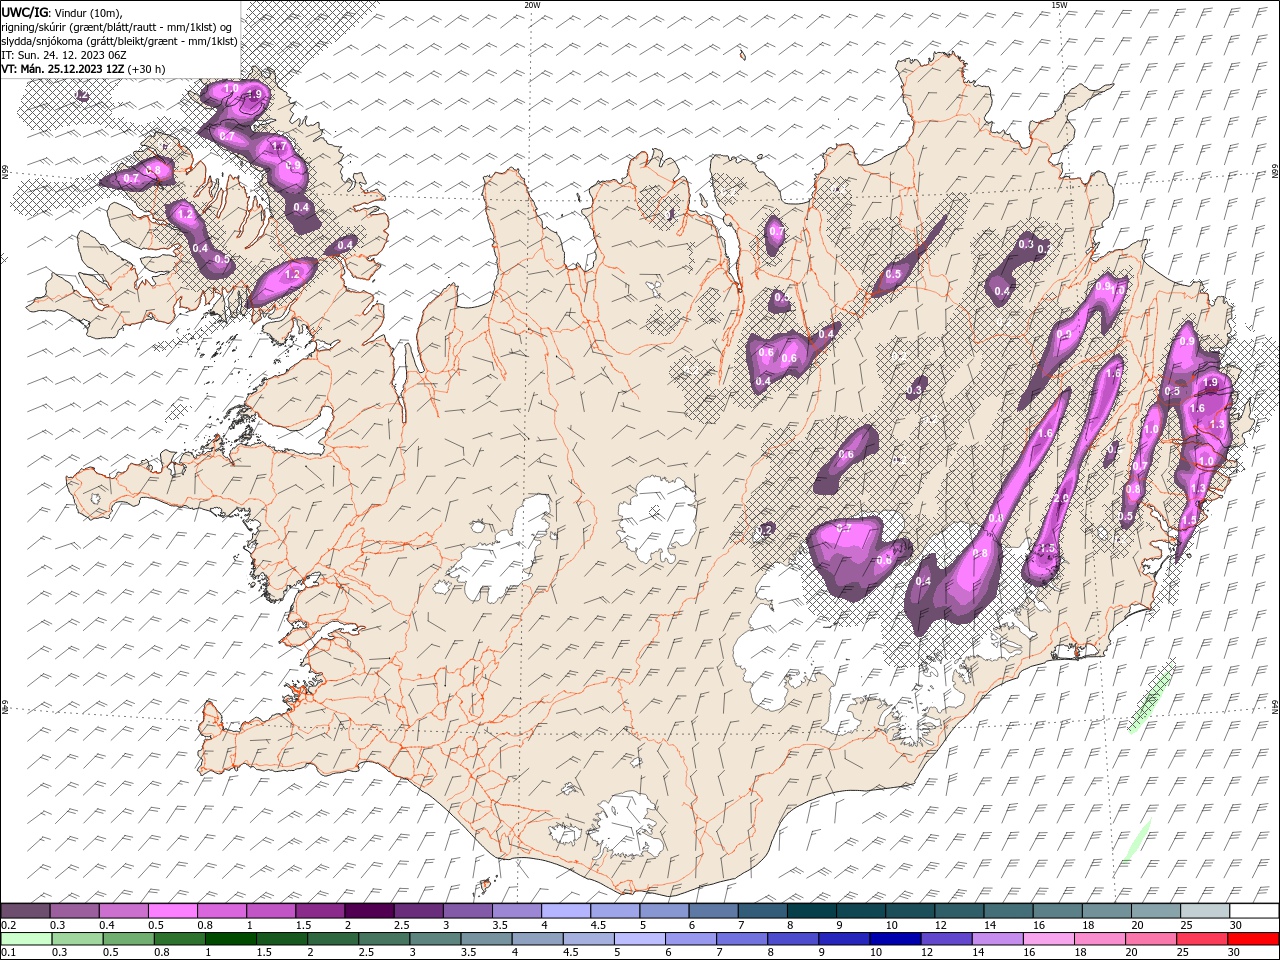Pick palest green rain swatch between 0.1 and 0.3
Screen dimensions: 1280x960
pyautogui.click(x=26, y=939)
